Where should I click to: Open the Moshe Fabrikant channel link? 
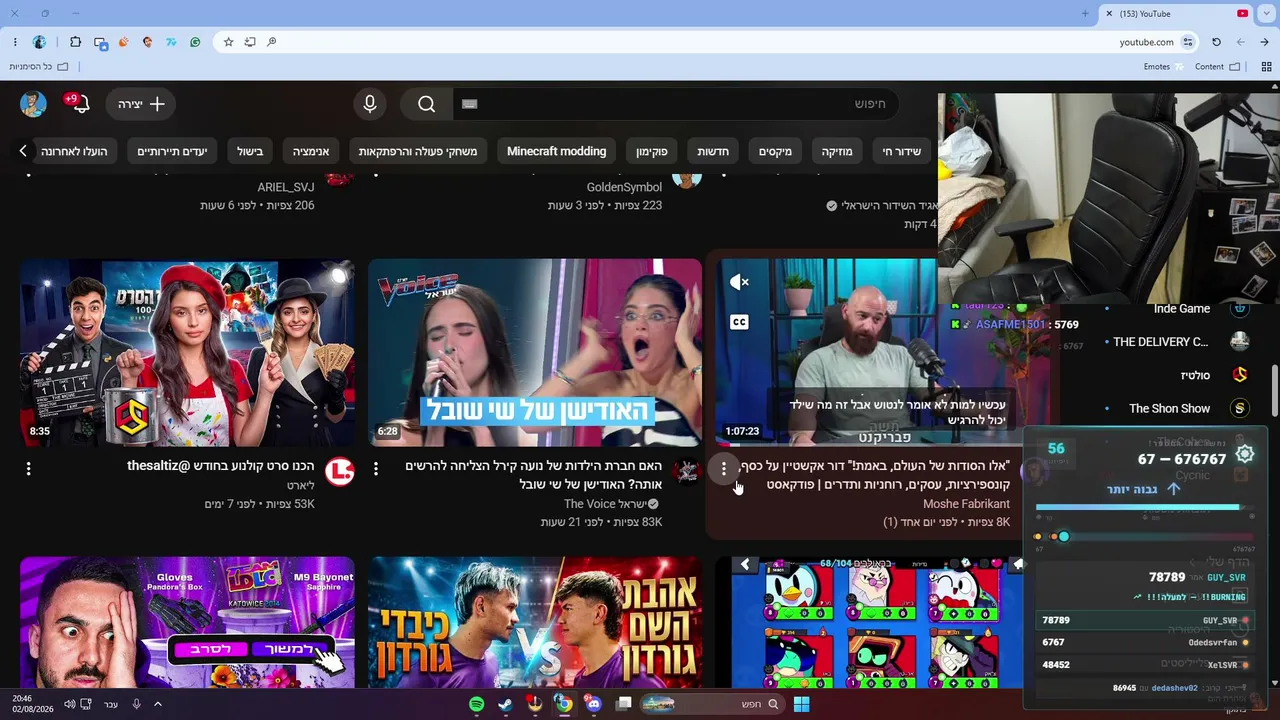pos(966,504)
